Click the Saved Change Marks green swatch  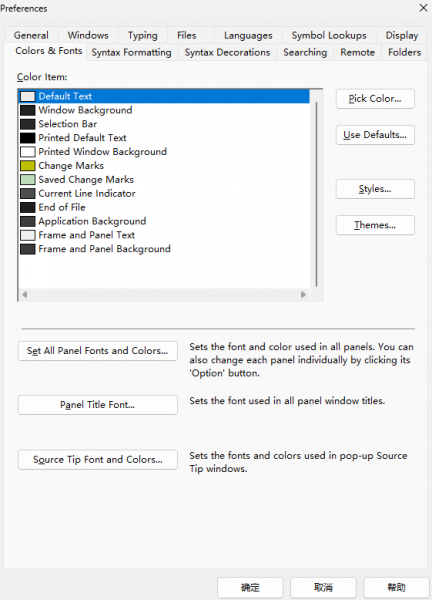tap(28, 179)
